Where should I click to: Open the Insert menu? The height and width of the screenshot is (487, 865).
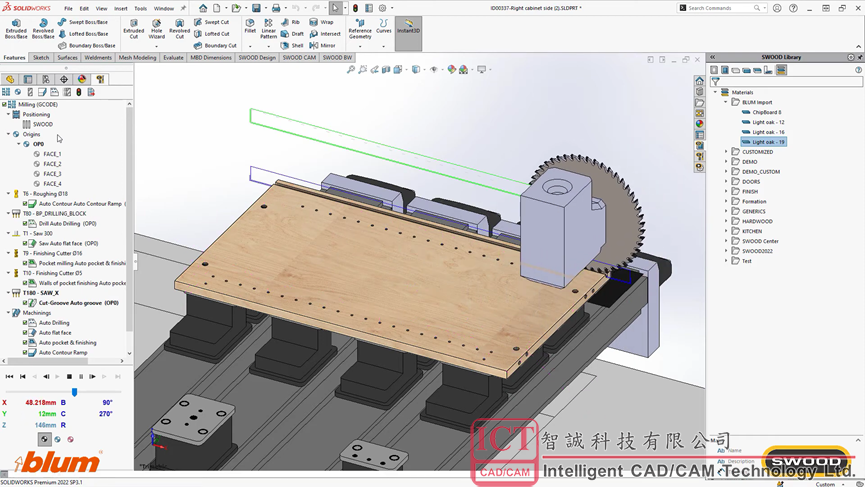(120, 8)
